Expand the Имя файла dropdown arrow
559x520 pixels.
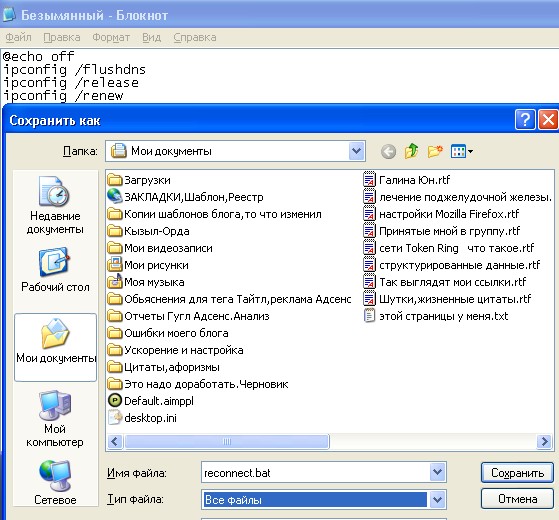click(437, 473)
